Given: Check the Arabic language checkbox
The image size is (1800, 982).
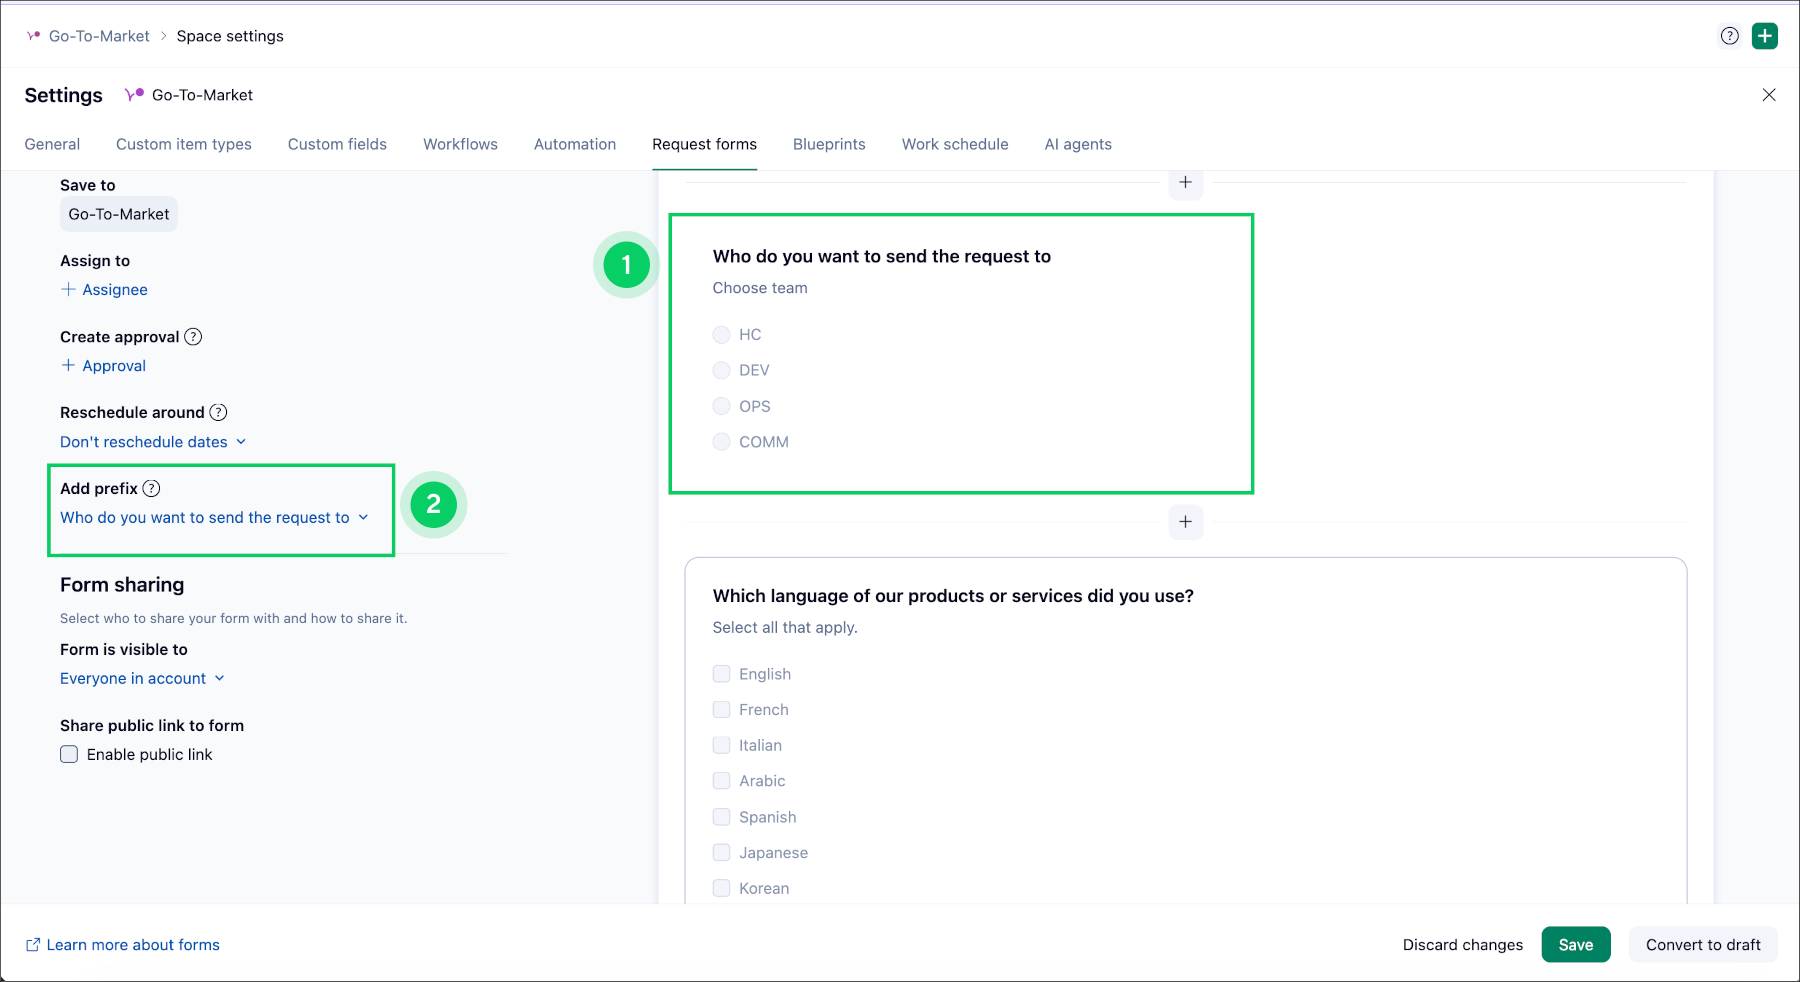Looking at the screenshot, I should [721, 780].
